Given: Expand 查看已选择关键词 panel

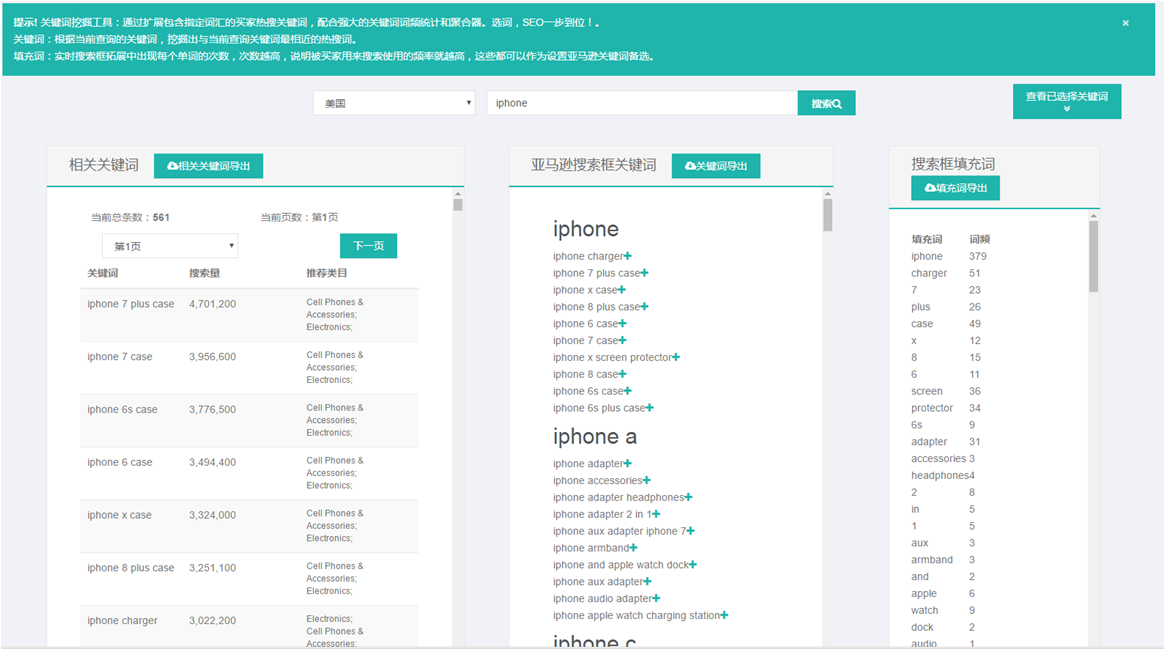Looking at the screenshot, I should point(1066,101).
